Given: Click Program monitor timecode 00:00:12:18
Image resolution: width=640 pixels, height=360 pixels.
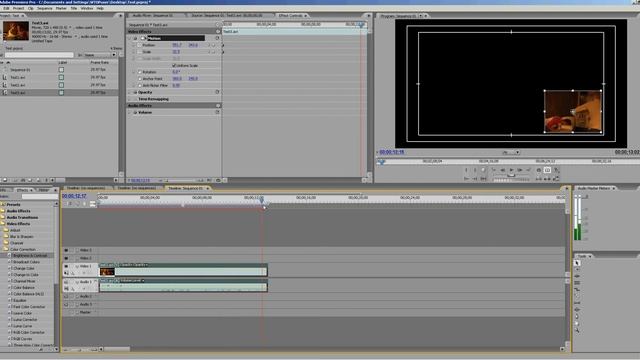Looking at the screenshot, I should pyautogui.click(x=392, y=152).
